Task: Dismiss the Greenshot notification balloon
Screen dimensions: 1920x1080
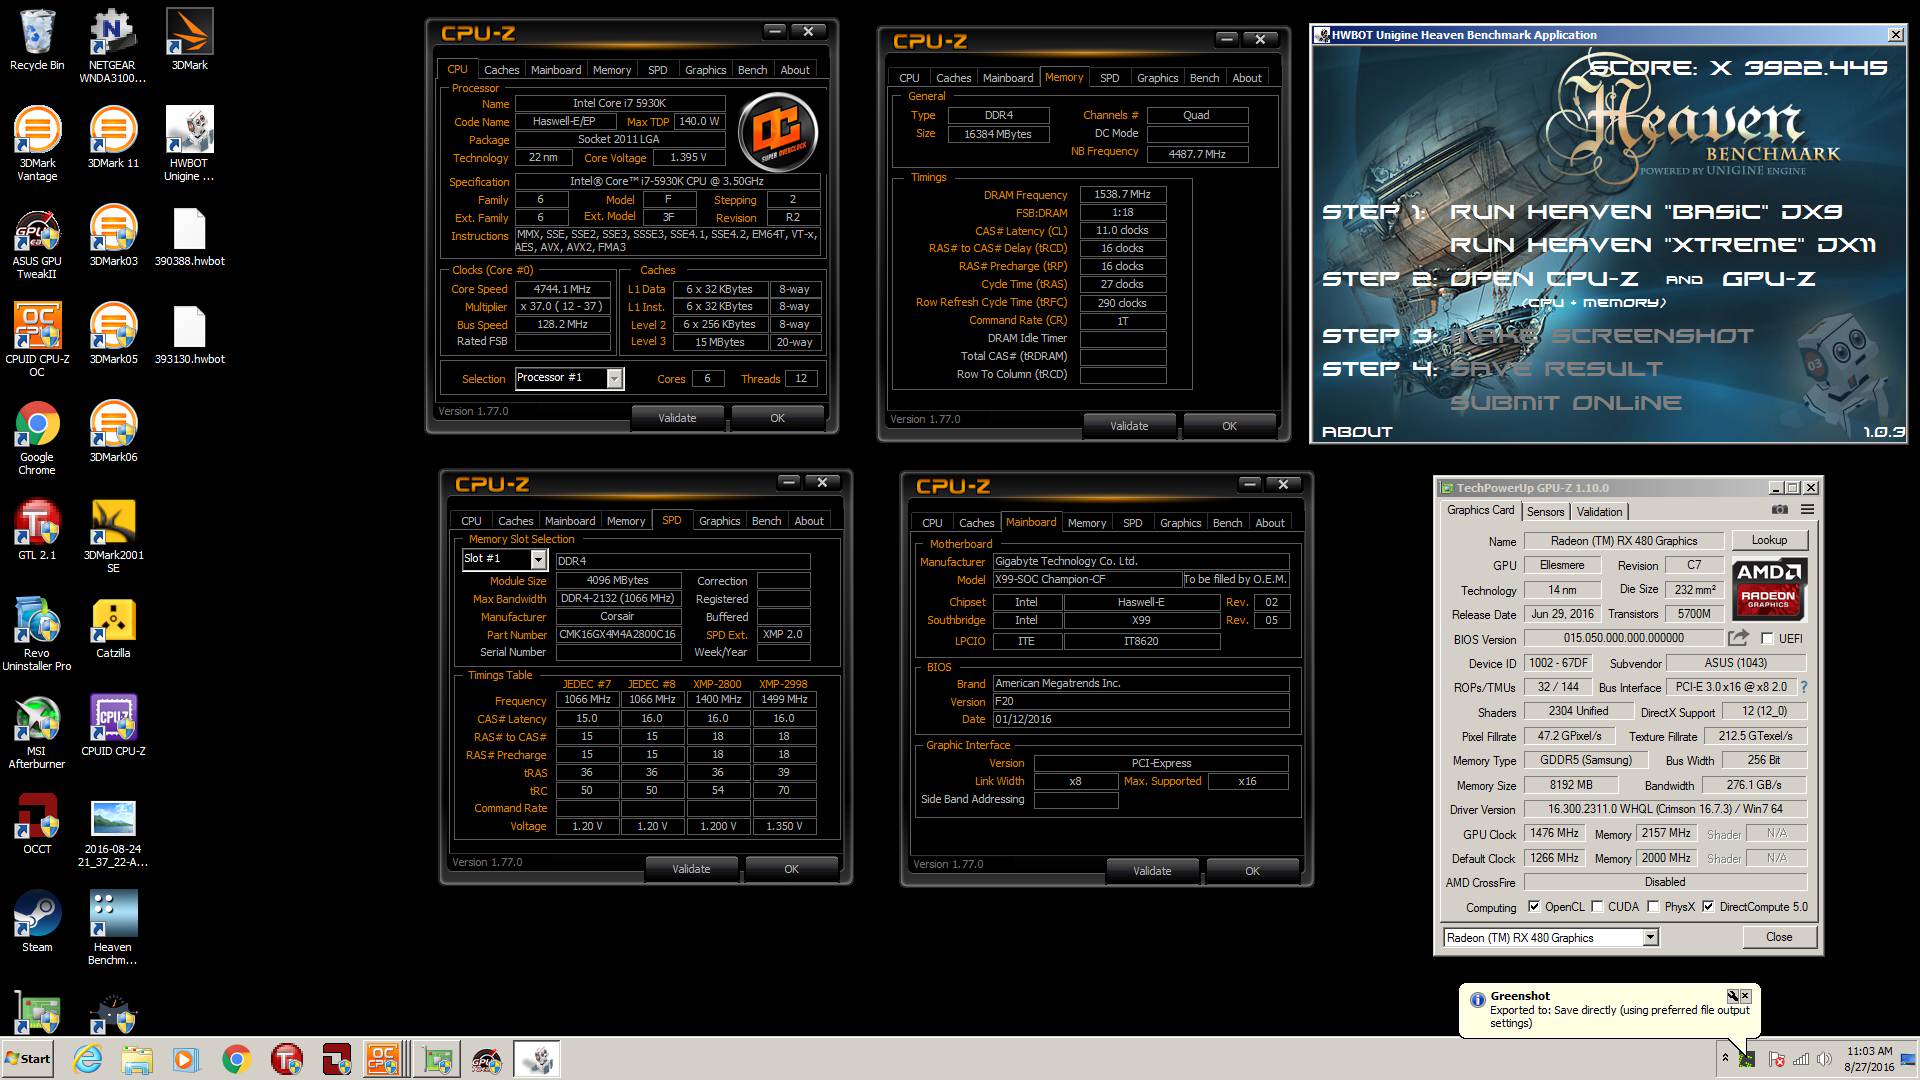Action: click(x=1745, y=996)
